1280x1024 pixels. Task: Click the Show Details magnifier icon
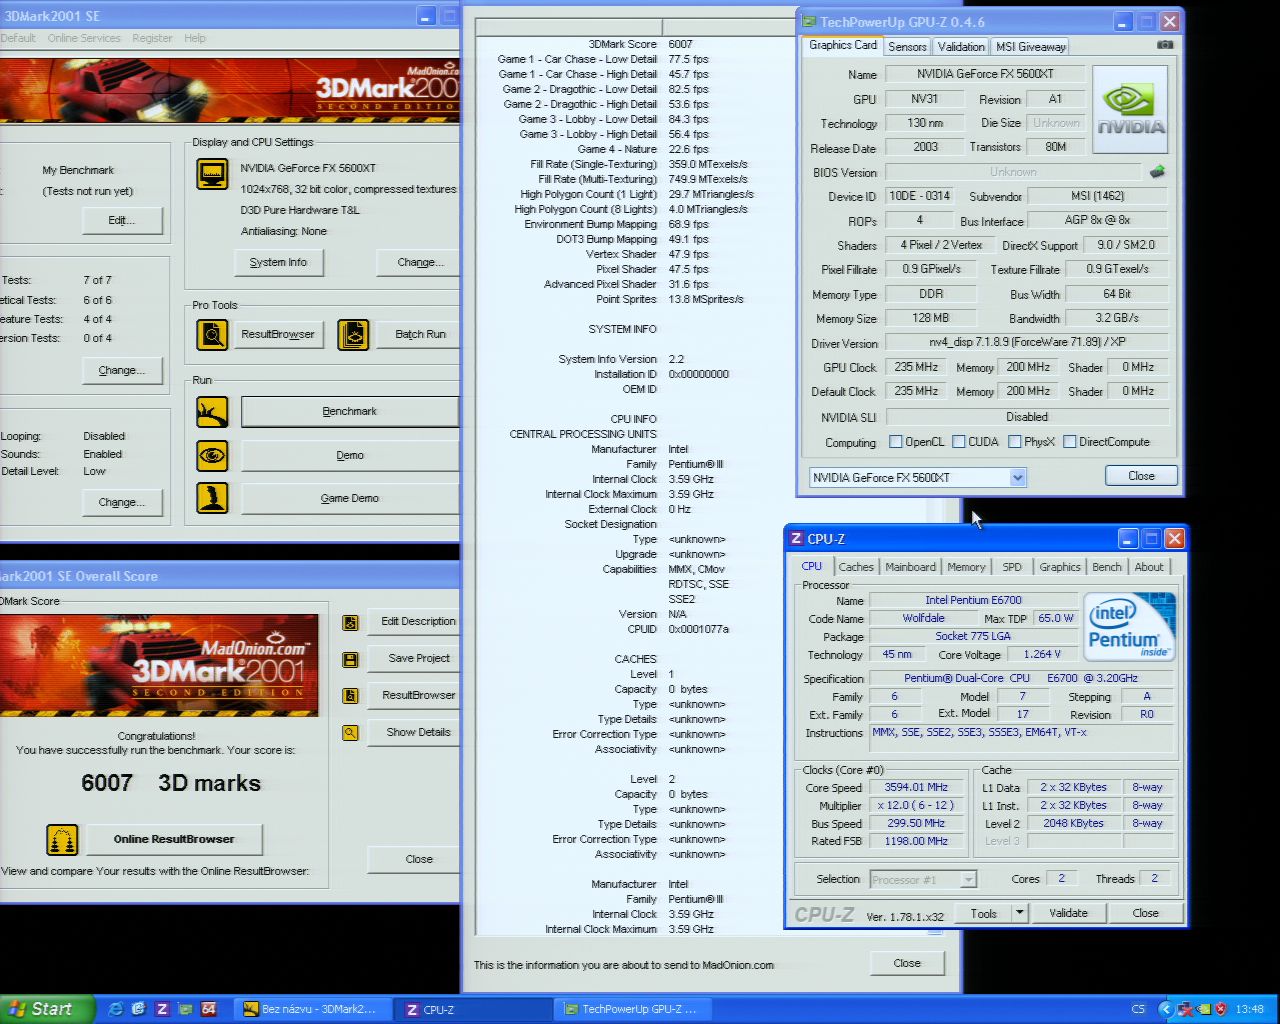click(x=350, y=733)
